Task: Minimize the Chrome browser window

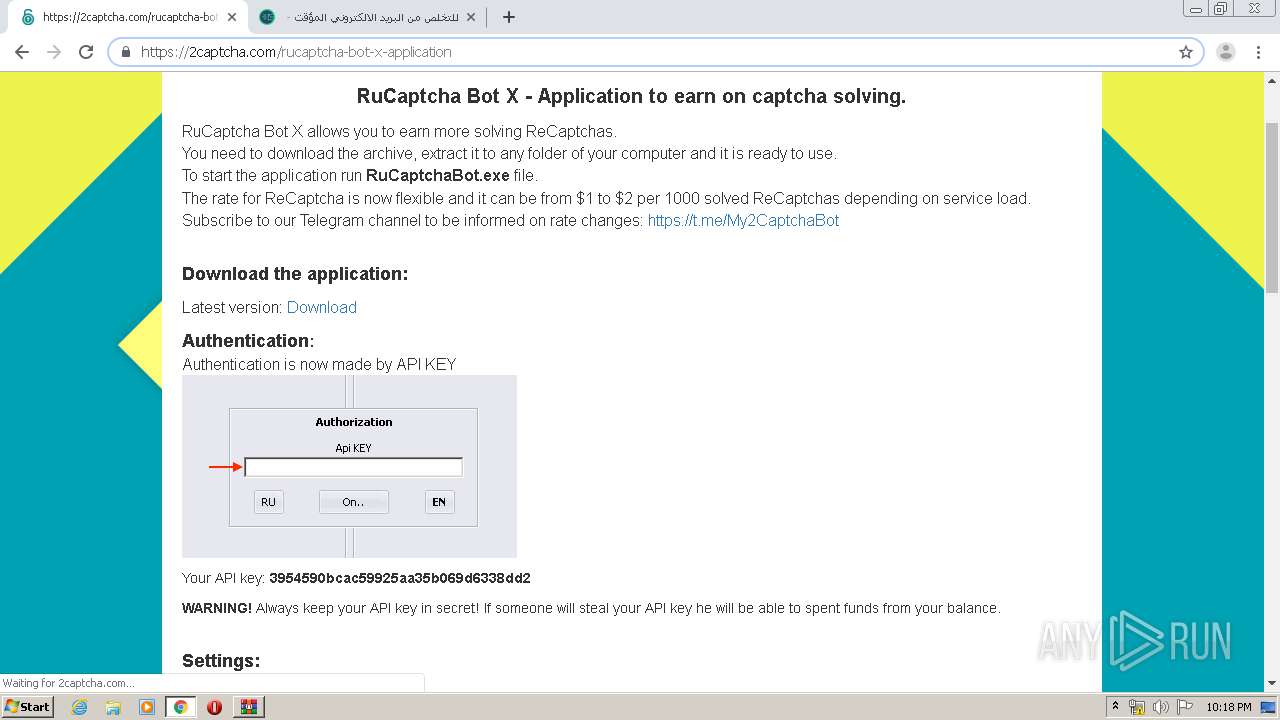Action: 1197,8
